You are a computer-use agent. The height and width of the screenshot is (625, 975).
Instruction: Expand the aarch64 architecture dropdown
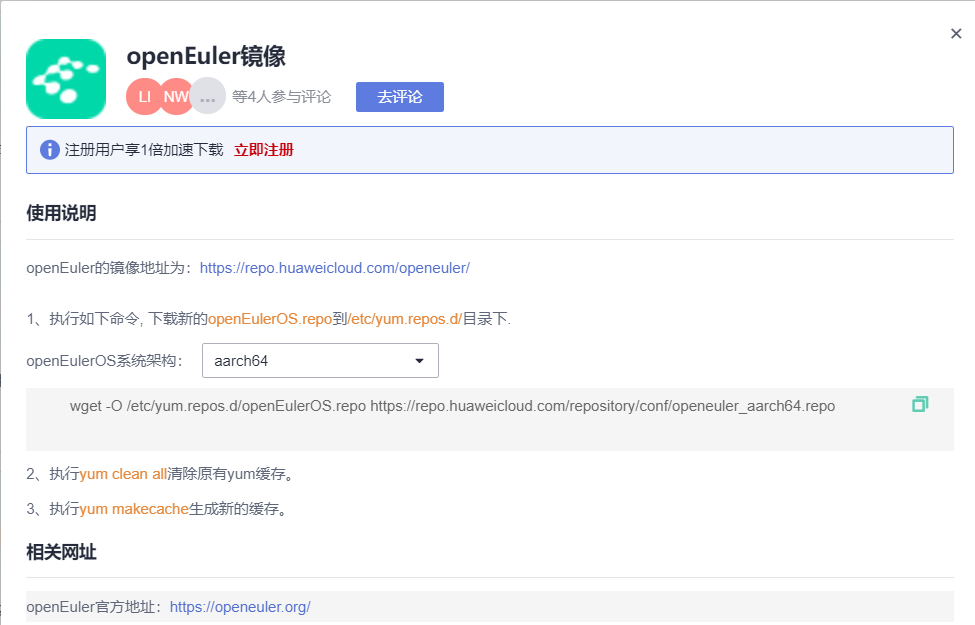[320, 361]
